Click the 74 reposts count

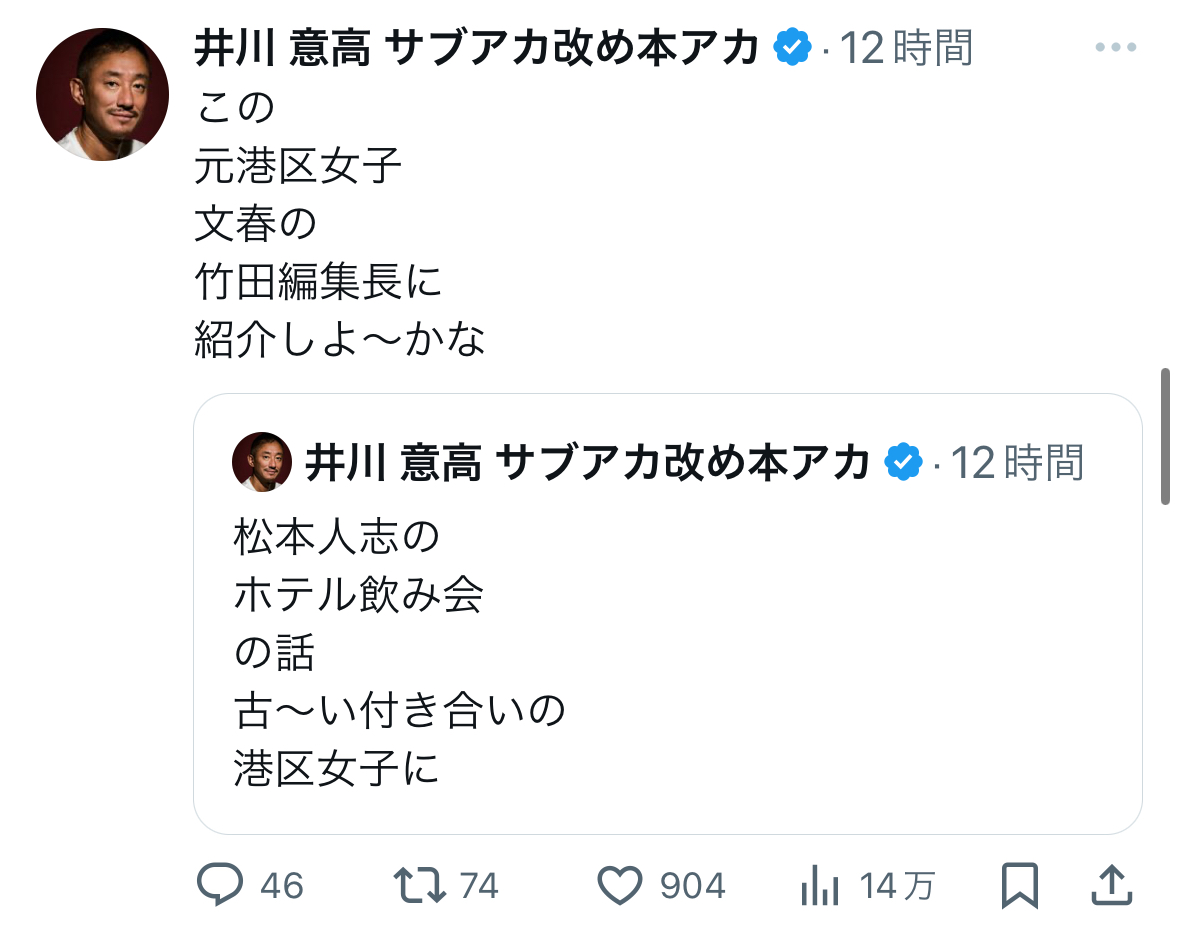click(479, 886)
